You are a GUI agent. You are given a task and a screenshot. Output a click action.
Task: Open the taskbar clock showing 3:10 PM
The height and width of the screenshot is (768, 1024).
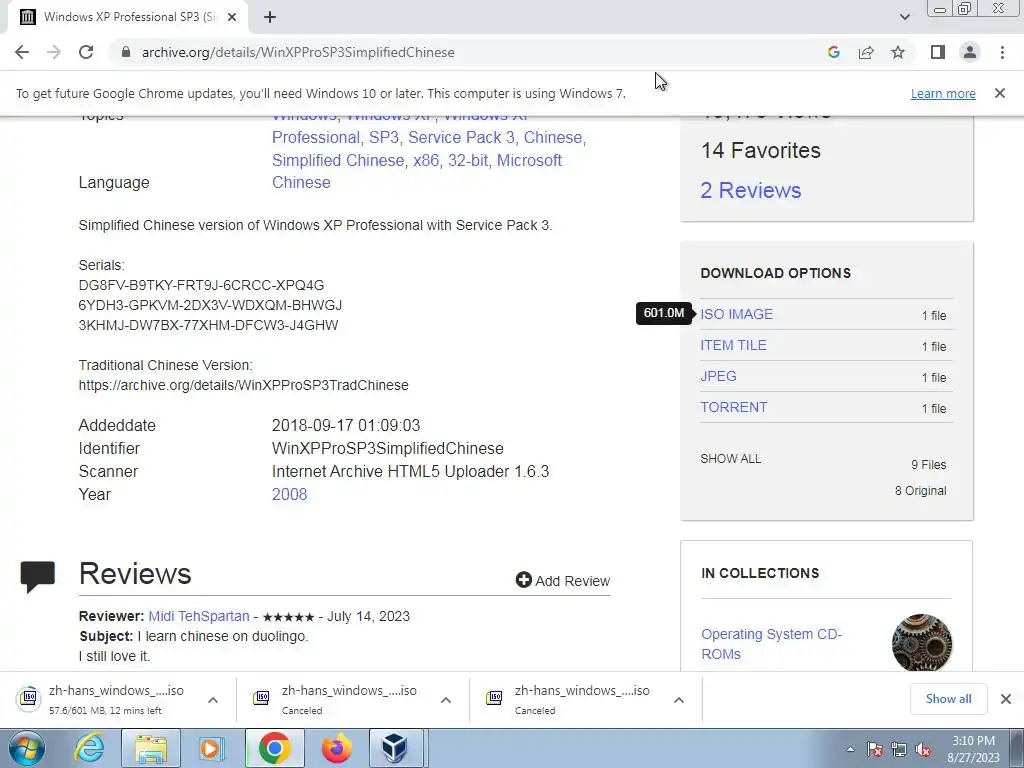[973, 749]
